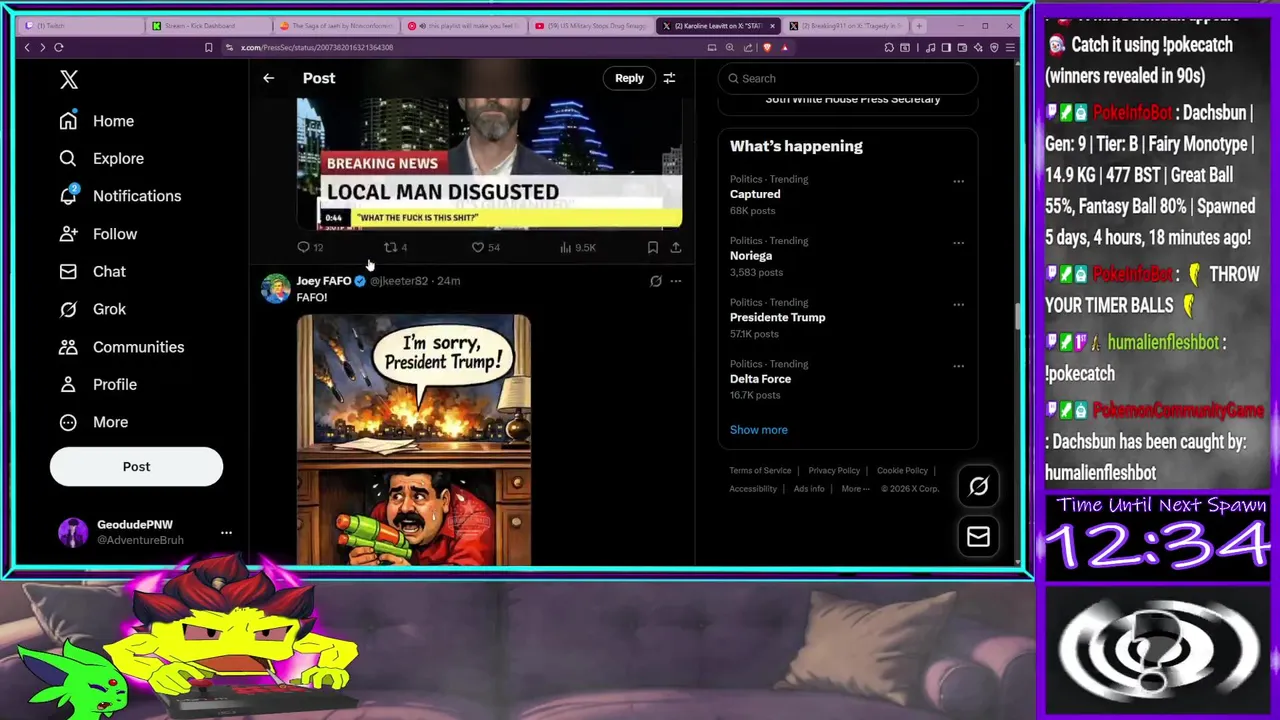
Task: Open Presidente Trump trending topic
Action: pos(777,317)
